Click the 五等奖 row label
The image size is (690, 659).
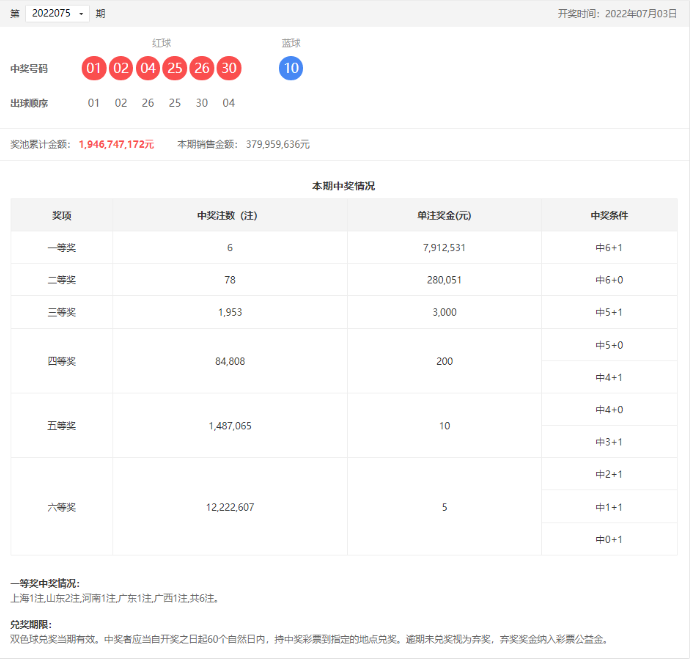click(62, 426)
